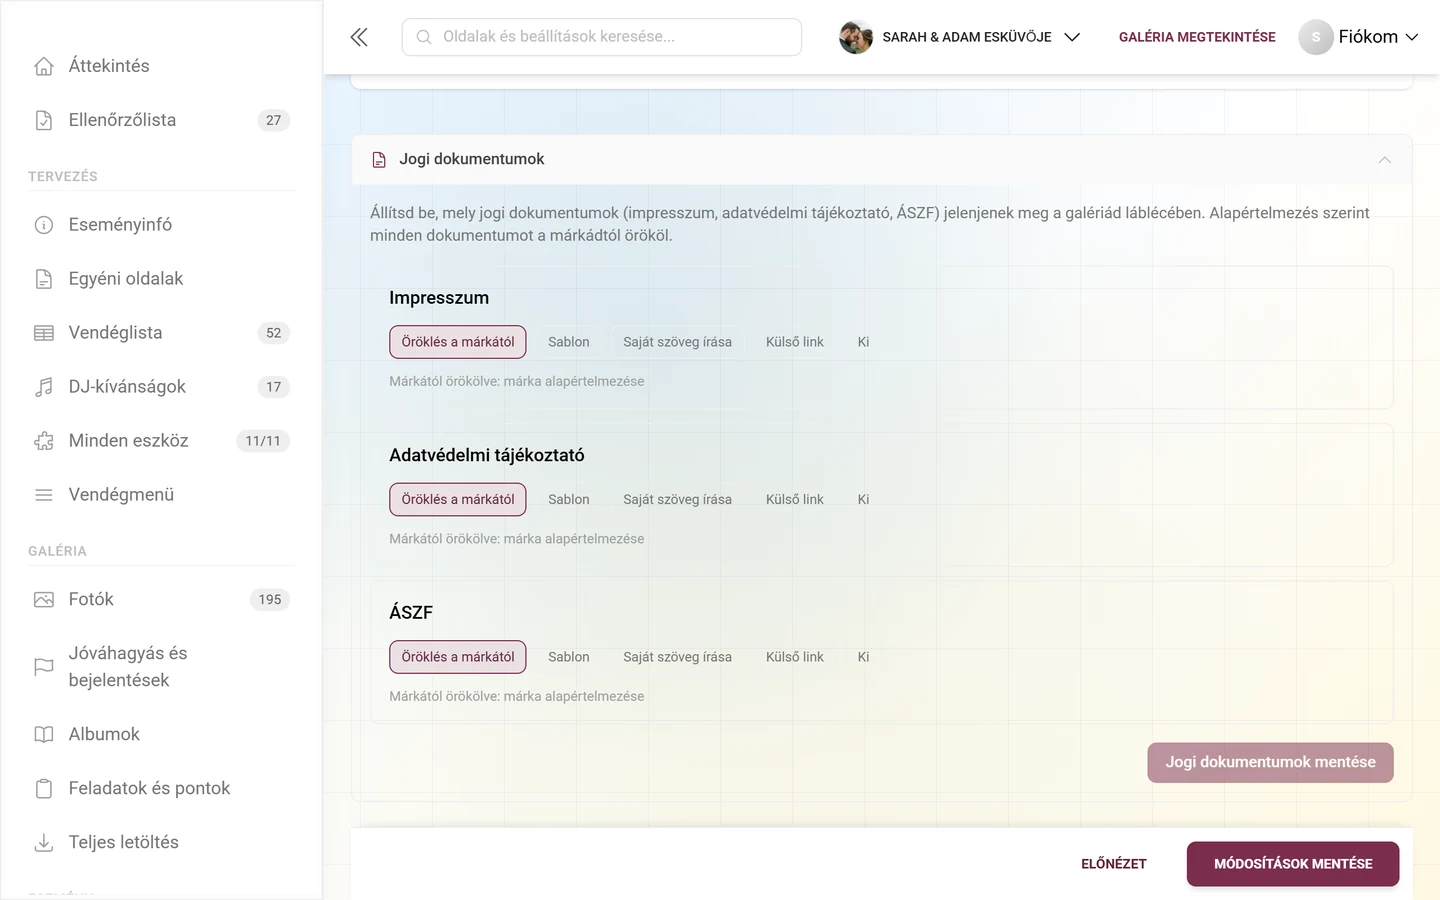The width and height of the screenshot is (1440, 900).
Task: Select Külső link for Adatvédelmi tájékoztató
Action: pyautogui.click(x=795, y=499)
